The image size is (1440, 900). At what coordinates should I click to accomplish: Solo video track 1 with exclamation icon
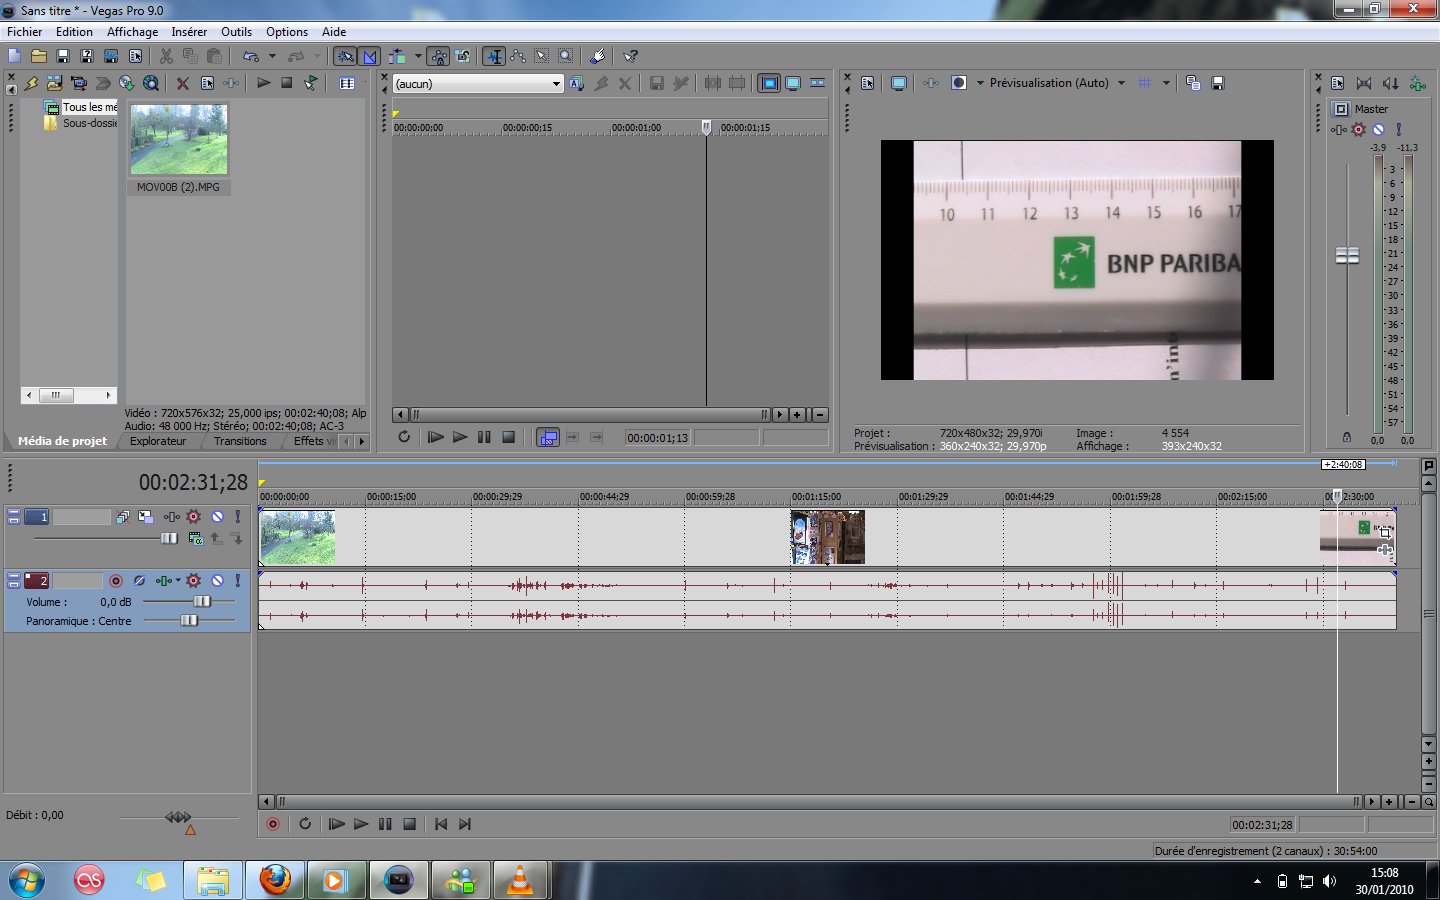237,517
